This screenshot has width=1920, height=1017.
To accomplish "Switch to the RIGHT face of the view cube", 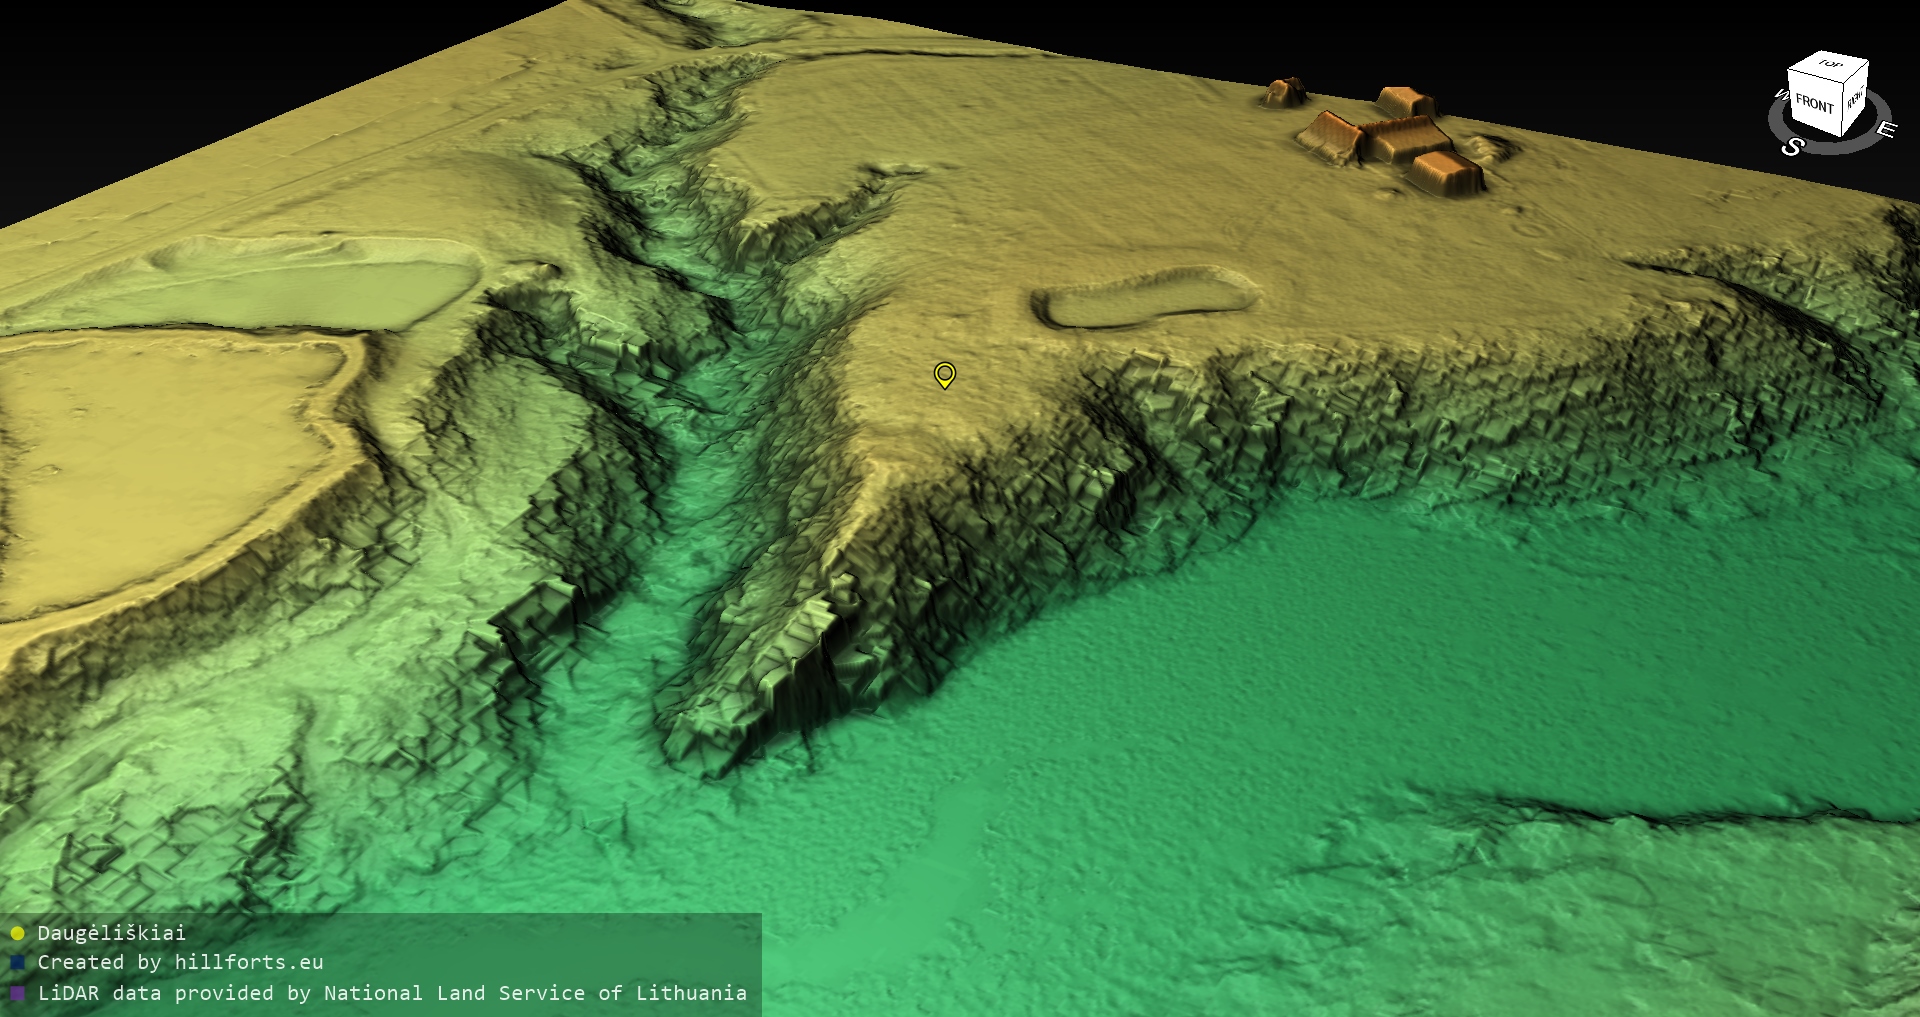I will [x=1855, y=99].
